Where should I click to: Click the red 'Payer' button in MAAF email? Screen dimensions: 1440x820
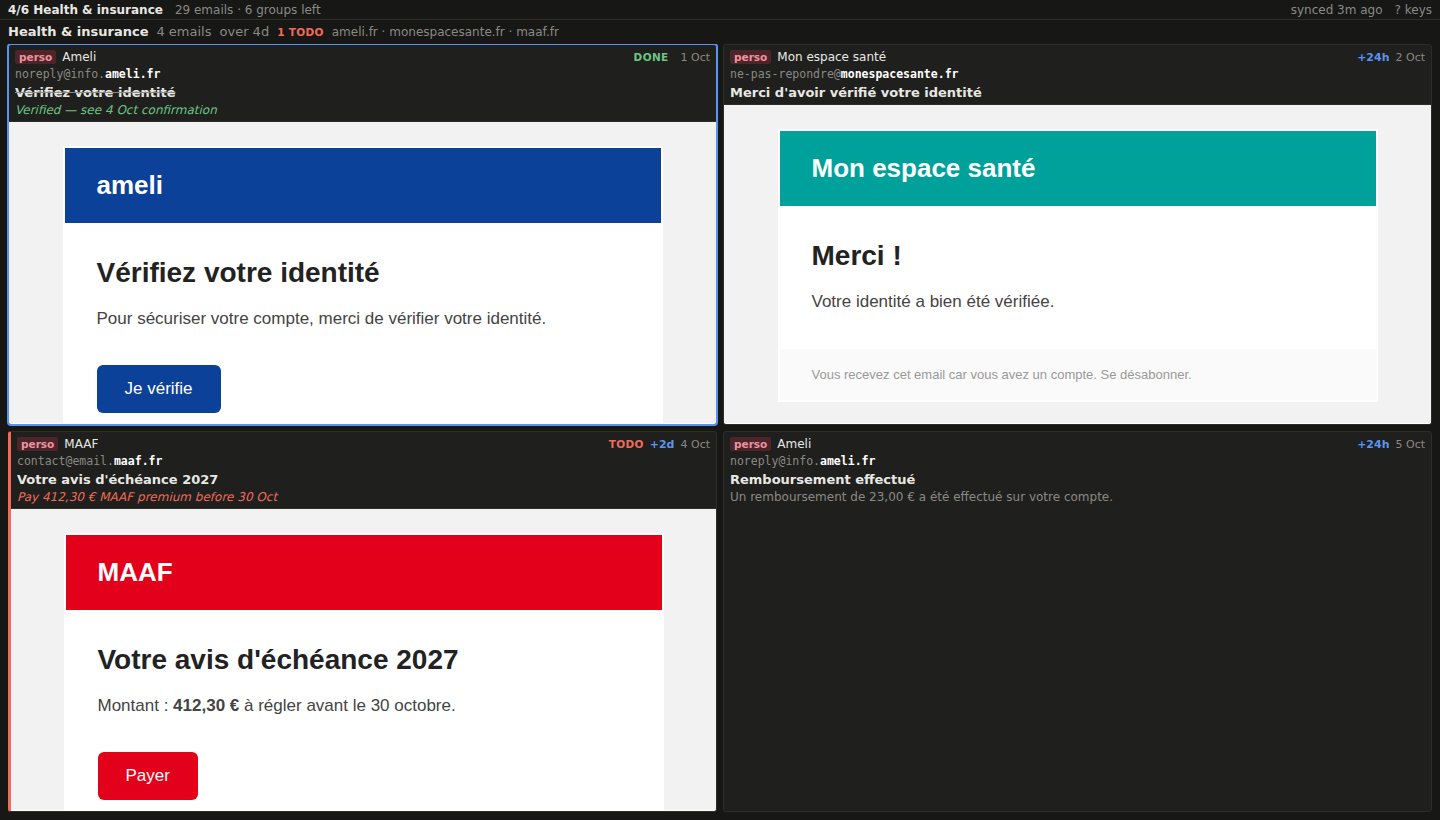(x=148, y=776)
